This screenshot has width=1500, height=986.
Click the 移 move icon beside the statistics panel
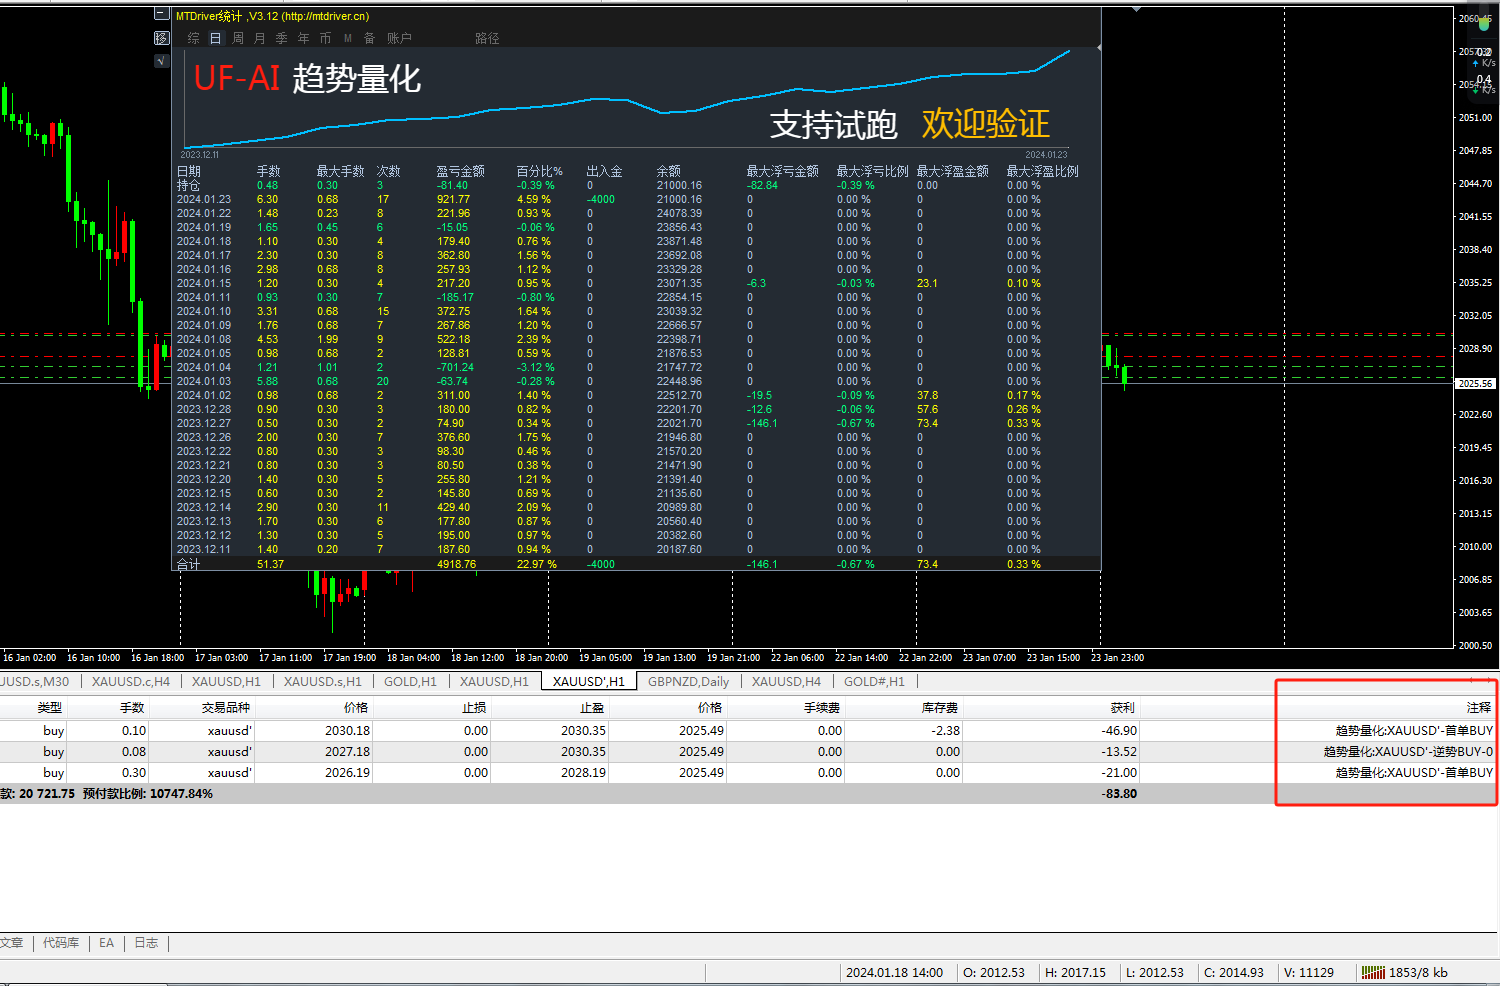[162, 38]
